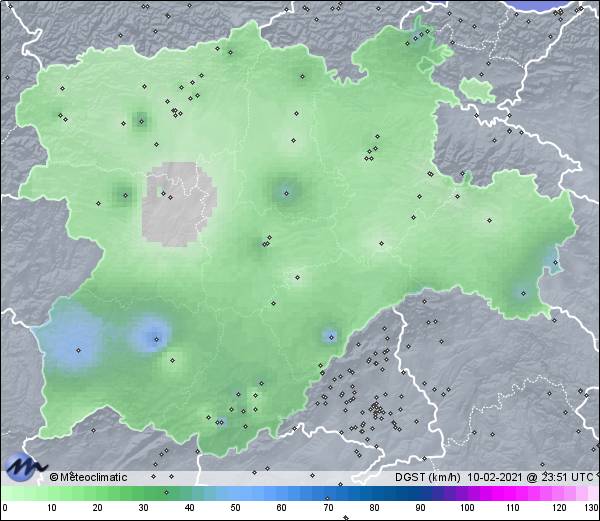This screenshot has width=600, height=521.
Task: Click the scale label 20
Action: coord(97,508)
